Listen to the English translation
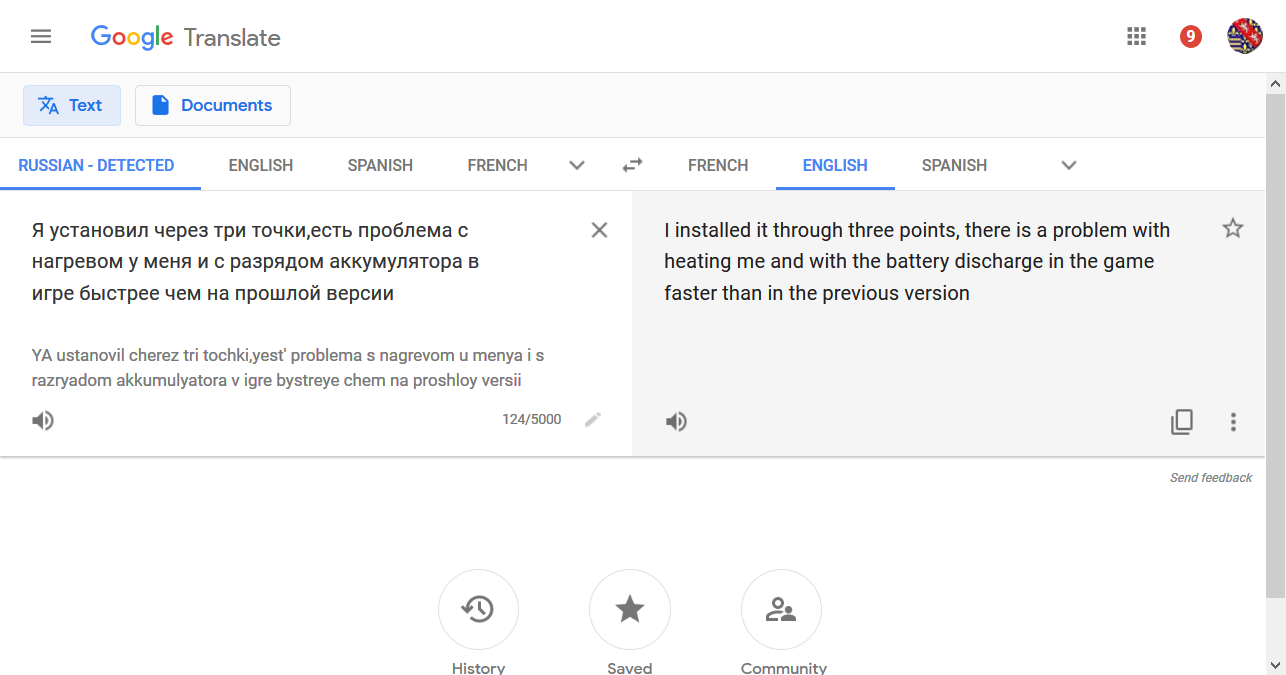 (677, 422)
